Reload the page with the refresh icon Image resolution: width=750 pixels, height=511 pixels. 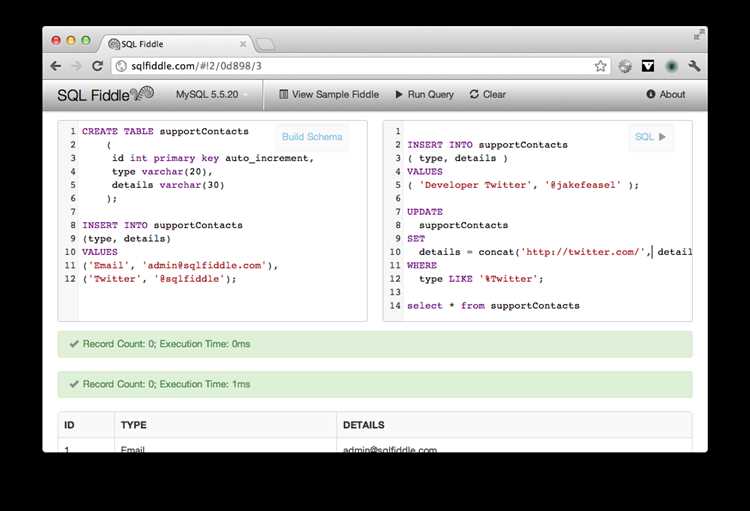coord(98,66)
